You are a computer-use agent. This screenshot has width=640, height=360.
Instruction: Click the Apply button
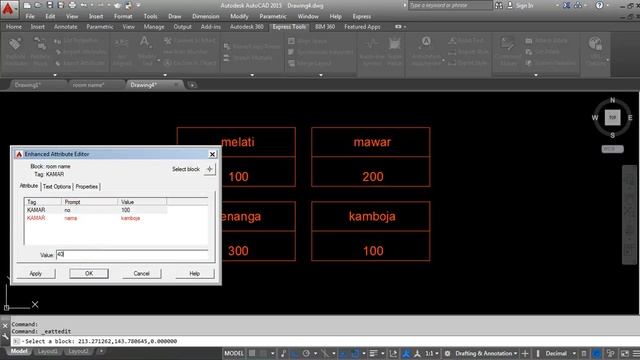pos(36,273)
